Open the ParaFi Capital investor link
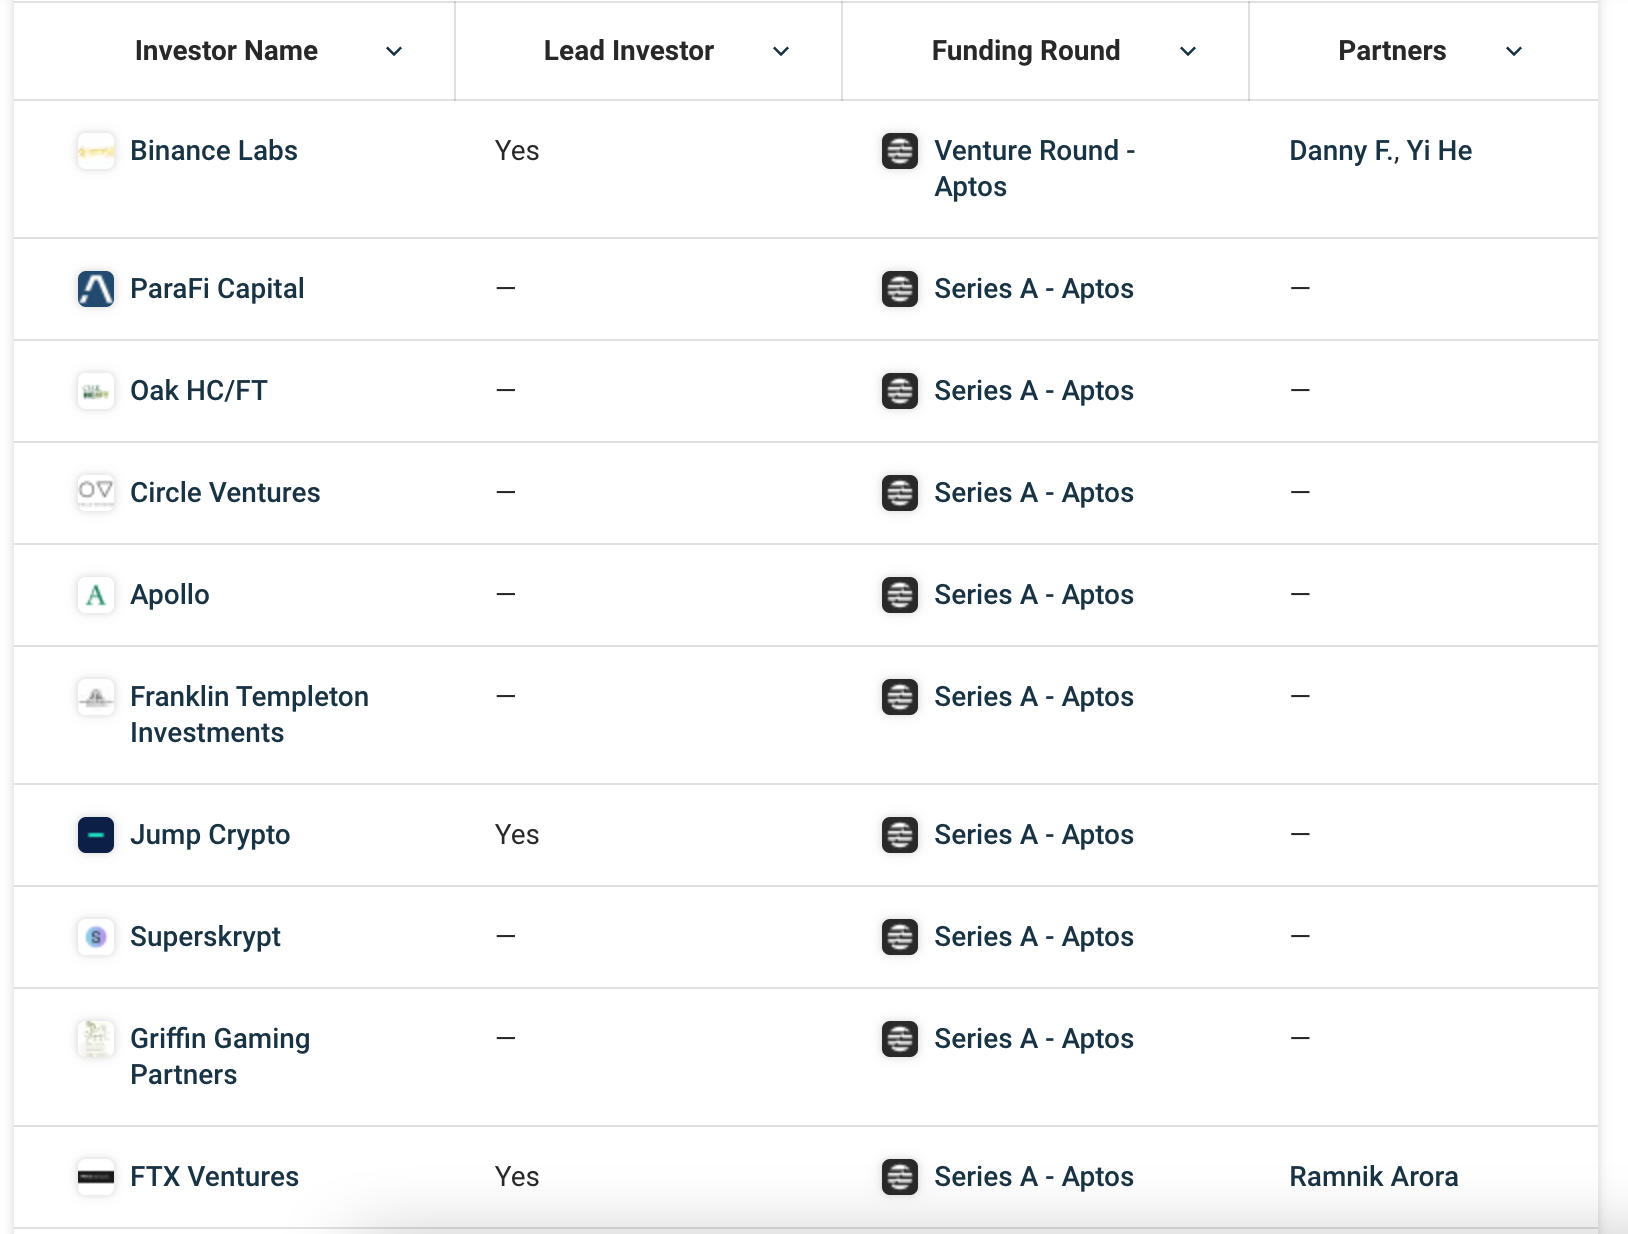Screen dimensions: 1628x1234 tap(217, 289)
